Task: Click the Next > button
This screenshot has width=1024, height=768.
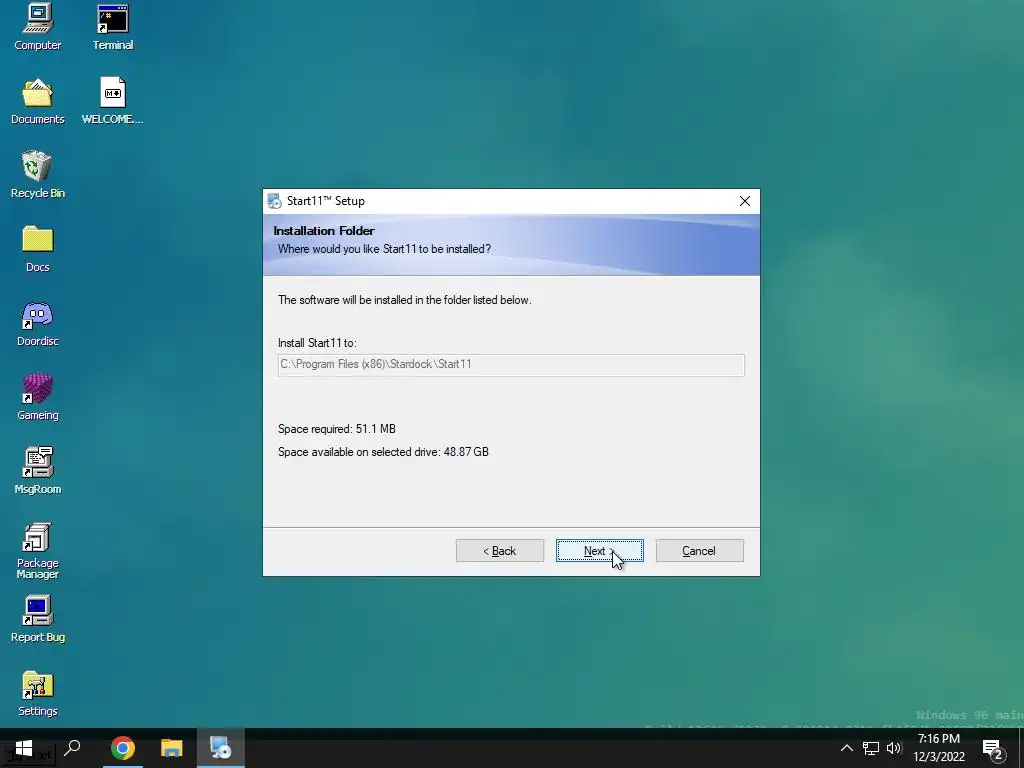Action: [x=600, y=551]
